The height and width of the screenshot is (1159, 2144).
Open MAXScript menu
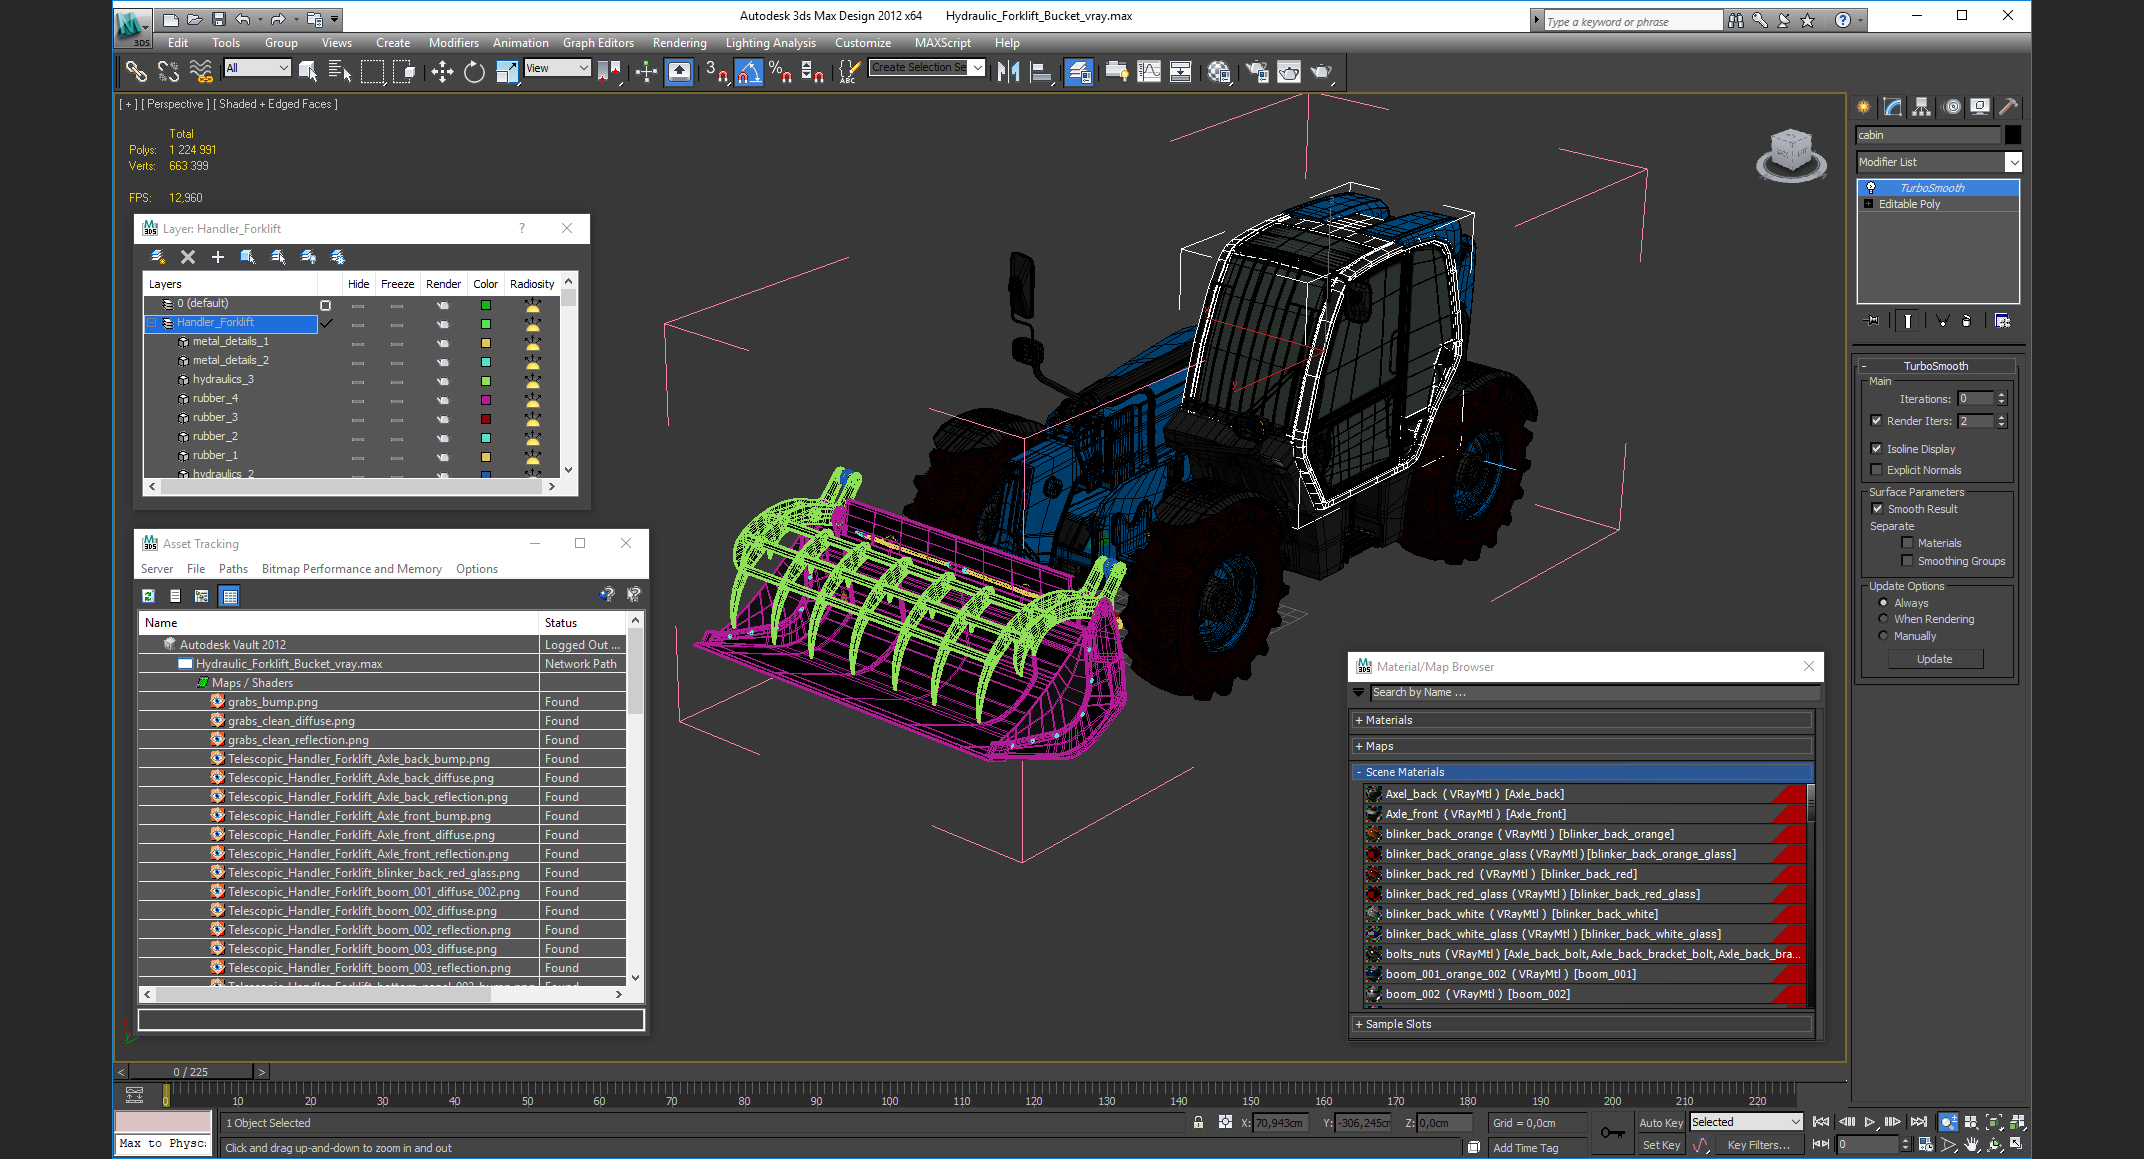[x=942, y=43]
